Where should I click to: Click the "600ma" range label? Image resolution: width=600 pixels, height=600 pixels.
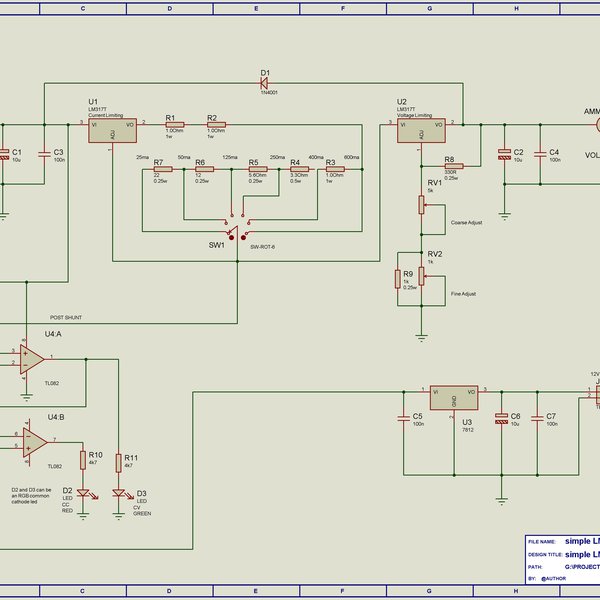click(x=352, y=157)
